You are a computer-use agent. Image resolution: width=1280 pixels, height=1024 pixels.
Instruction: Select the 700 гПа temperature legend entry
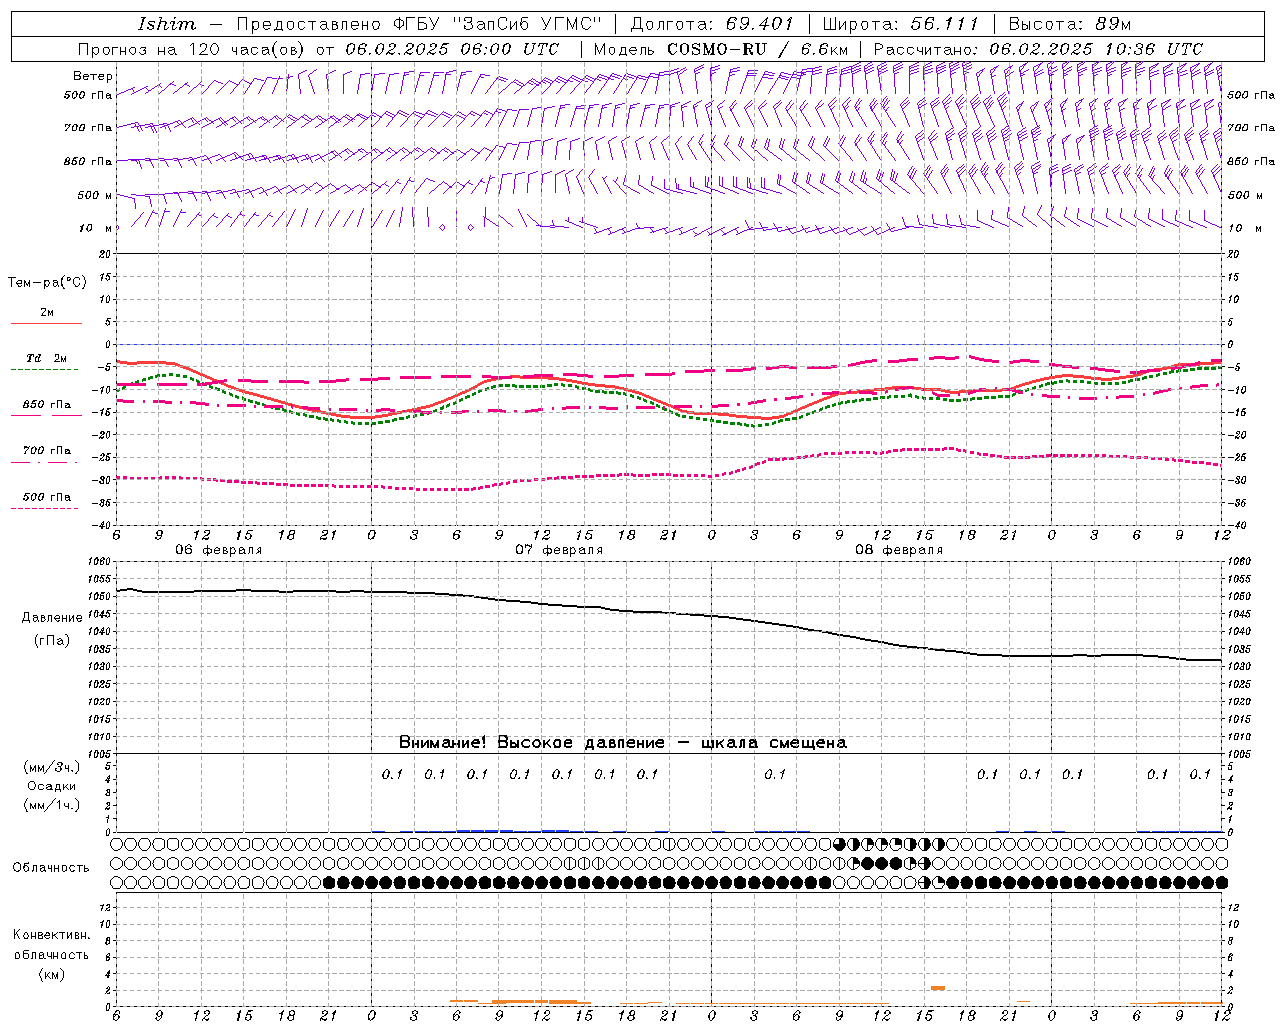pos(46,451)
